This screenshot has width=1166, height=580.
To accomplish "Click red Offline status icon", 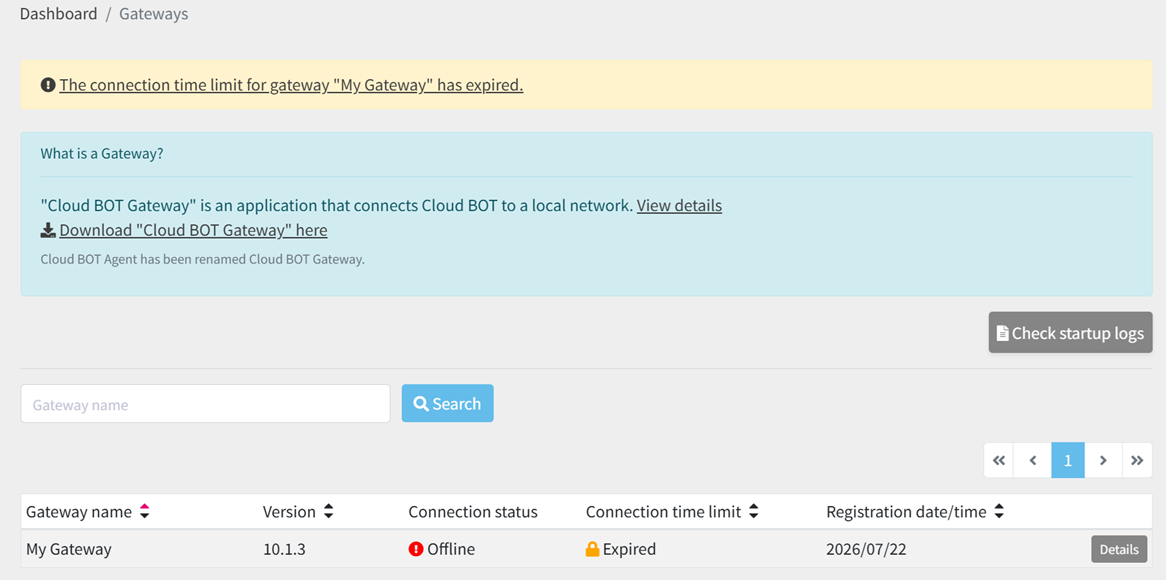I will [416, 550].
